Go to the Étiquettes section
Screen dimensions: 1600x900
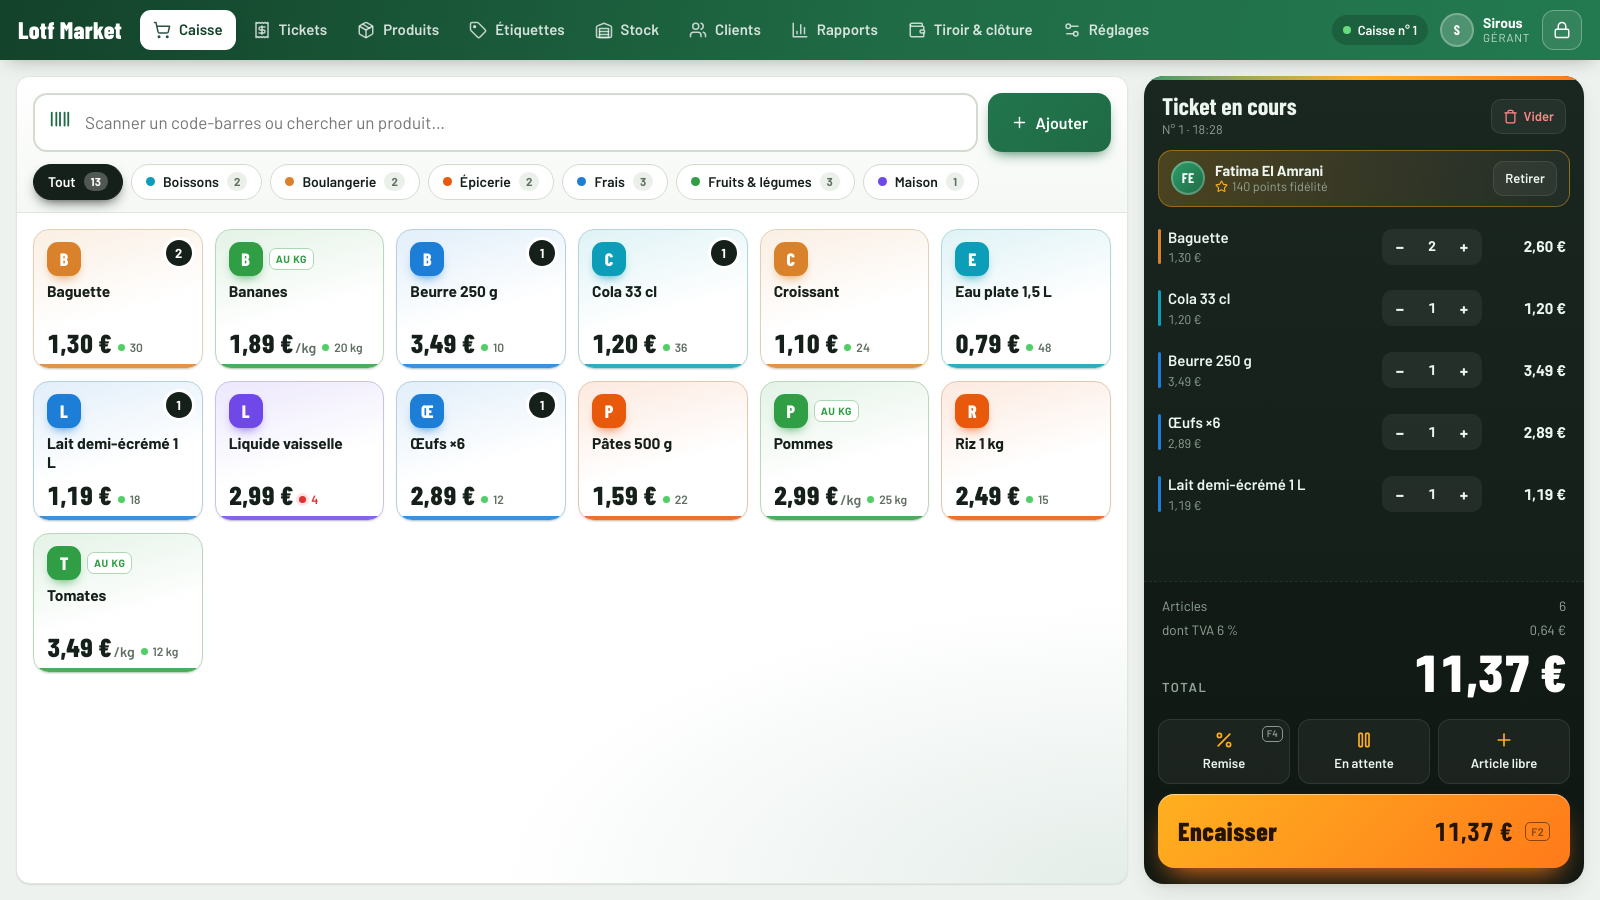[517, 30]
